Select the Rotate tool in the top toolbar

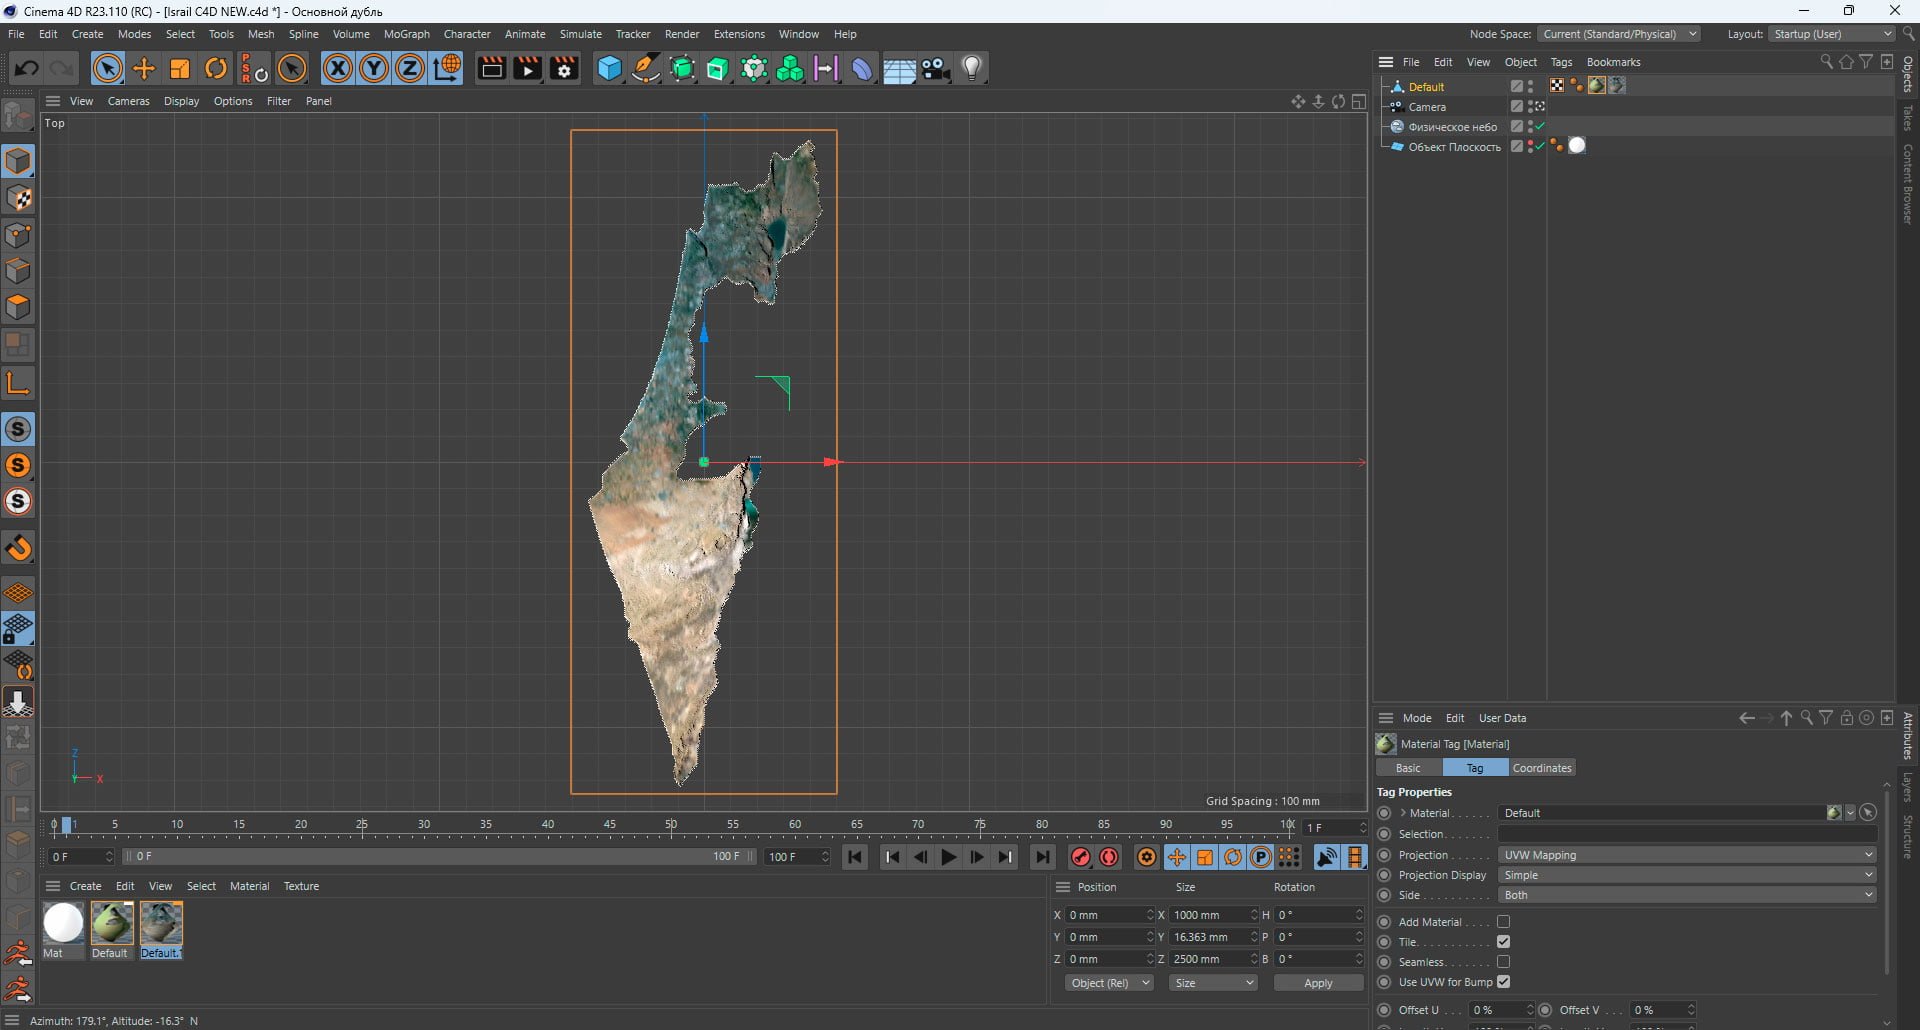[x=216, y=68]
